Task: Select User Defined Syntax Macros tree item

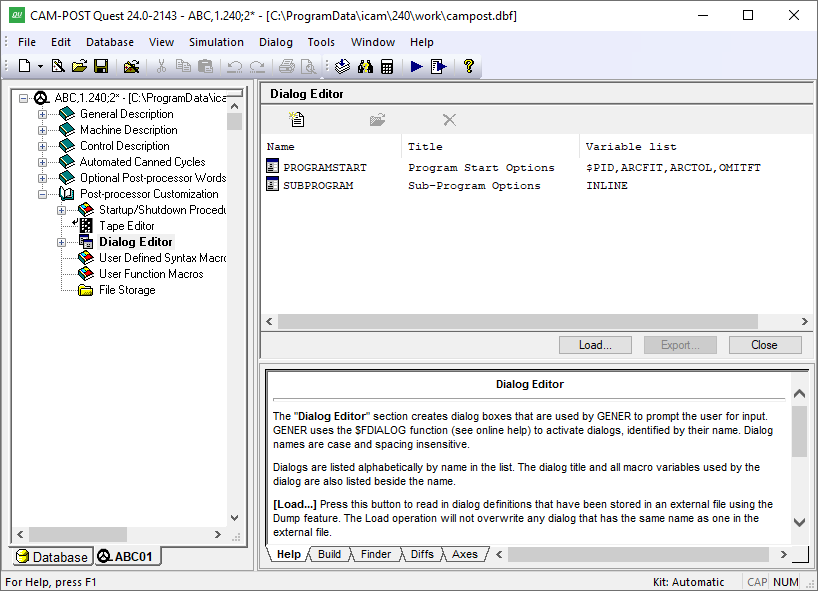Action: click(x=162, y=258)
